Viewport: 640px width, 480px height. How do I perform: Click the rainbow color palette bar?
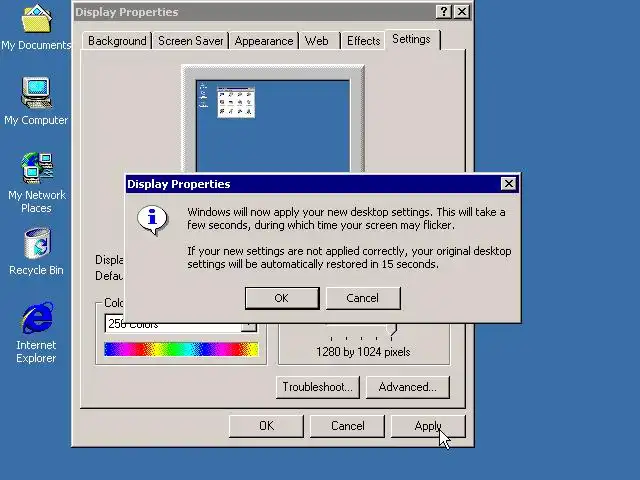181,349
